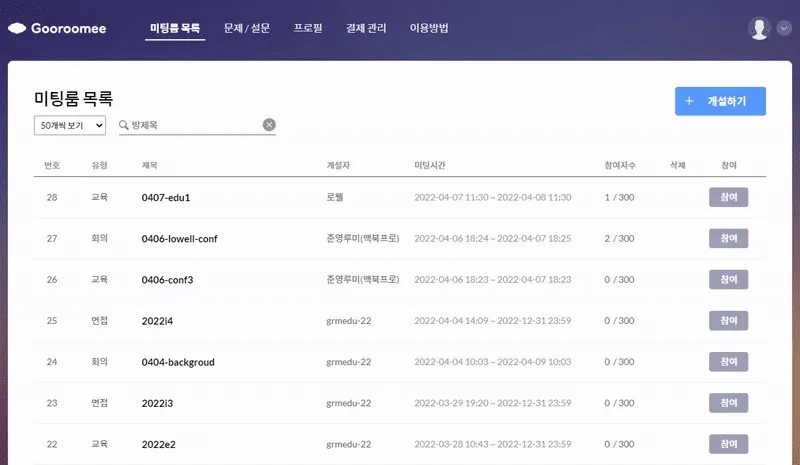Image resolution: width=800 pixels, height=465 pixels.
Task: Select row number 28
Action: click(52, 197)
